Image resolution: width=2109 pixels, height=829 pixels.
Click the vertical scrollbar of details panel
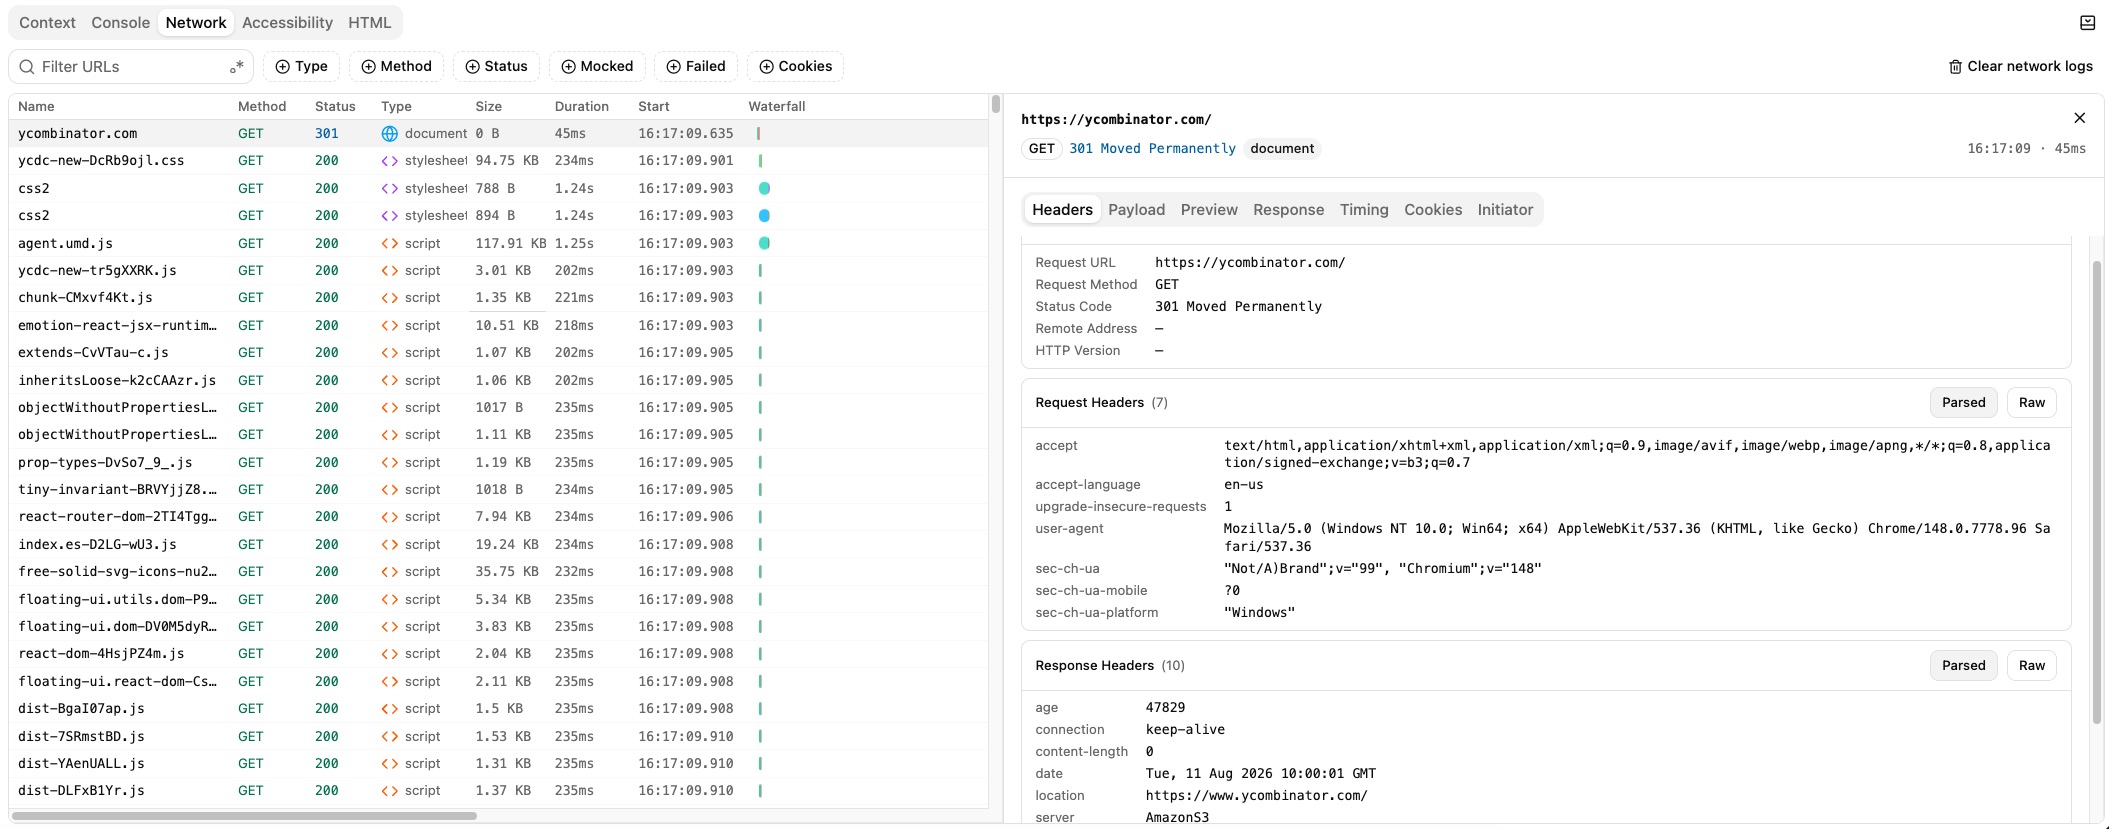tap(2096, 492)
